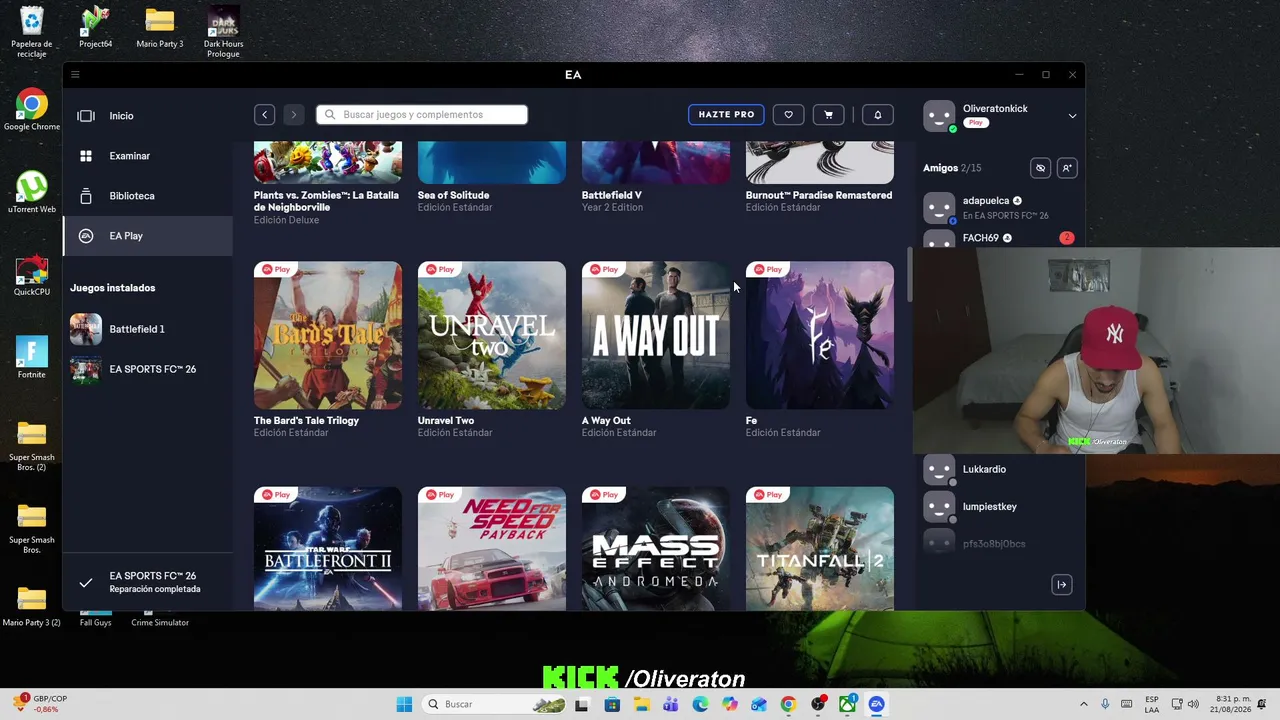
Task: Open Papelera de reciclaje on desktop
Action: pos(32,33)
